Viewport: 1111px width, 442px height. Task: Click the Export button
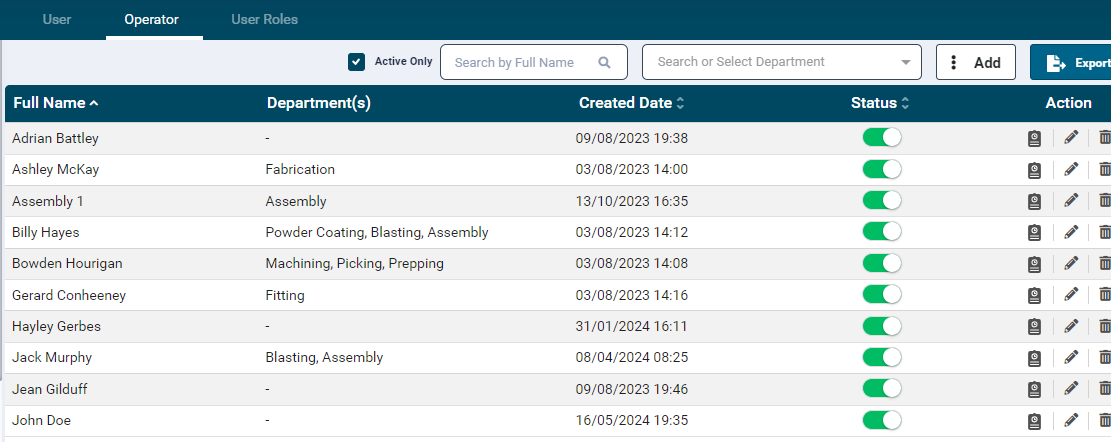point(1075,62)
